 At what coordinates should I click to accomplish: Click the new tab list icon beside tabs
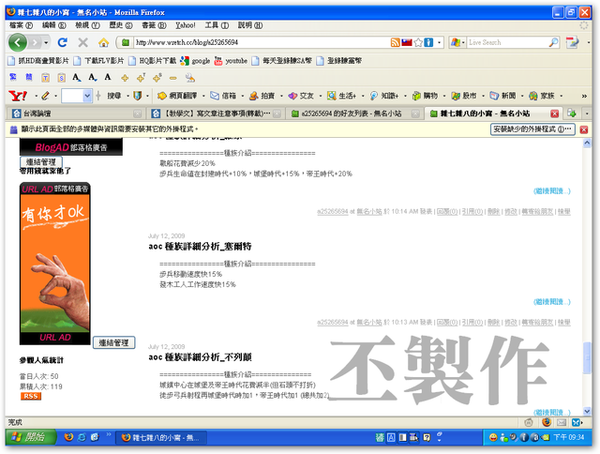[x=571, y=113]
